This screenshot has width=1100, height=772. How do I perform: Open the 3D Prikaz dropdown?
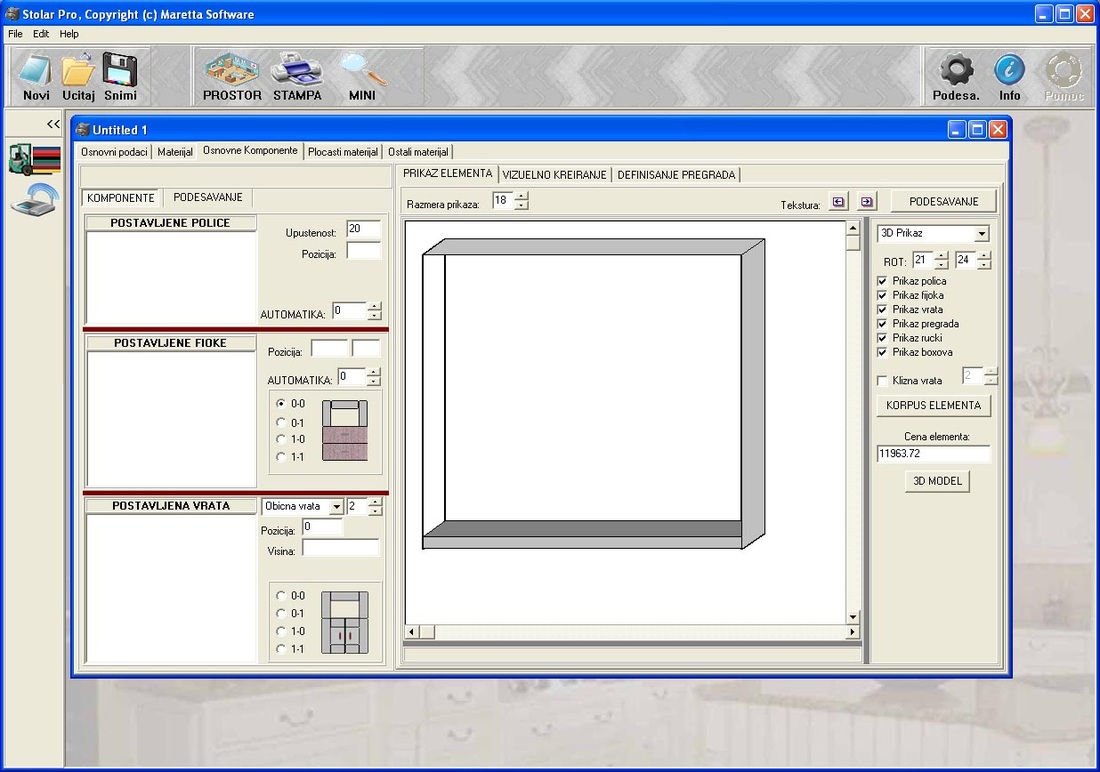point(981,234)
